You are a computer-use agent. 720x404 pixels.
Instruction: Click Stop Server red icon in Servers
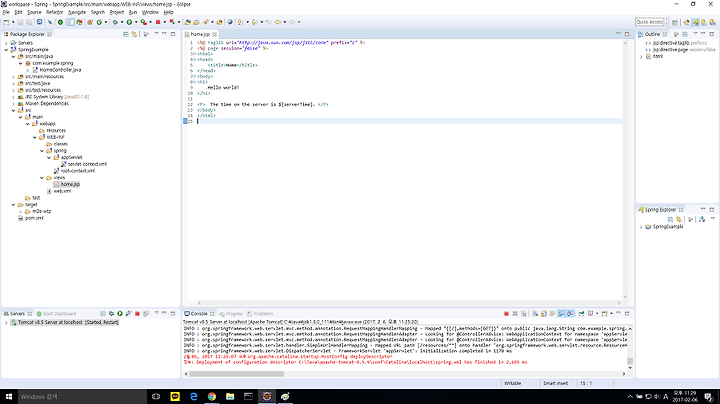coord(137,314)
